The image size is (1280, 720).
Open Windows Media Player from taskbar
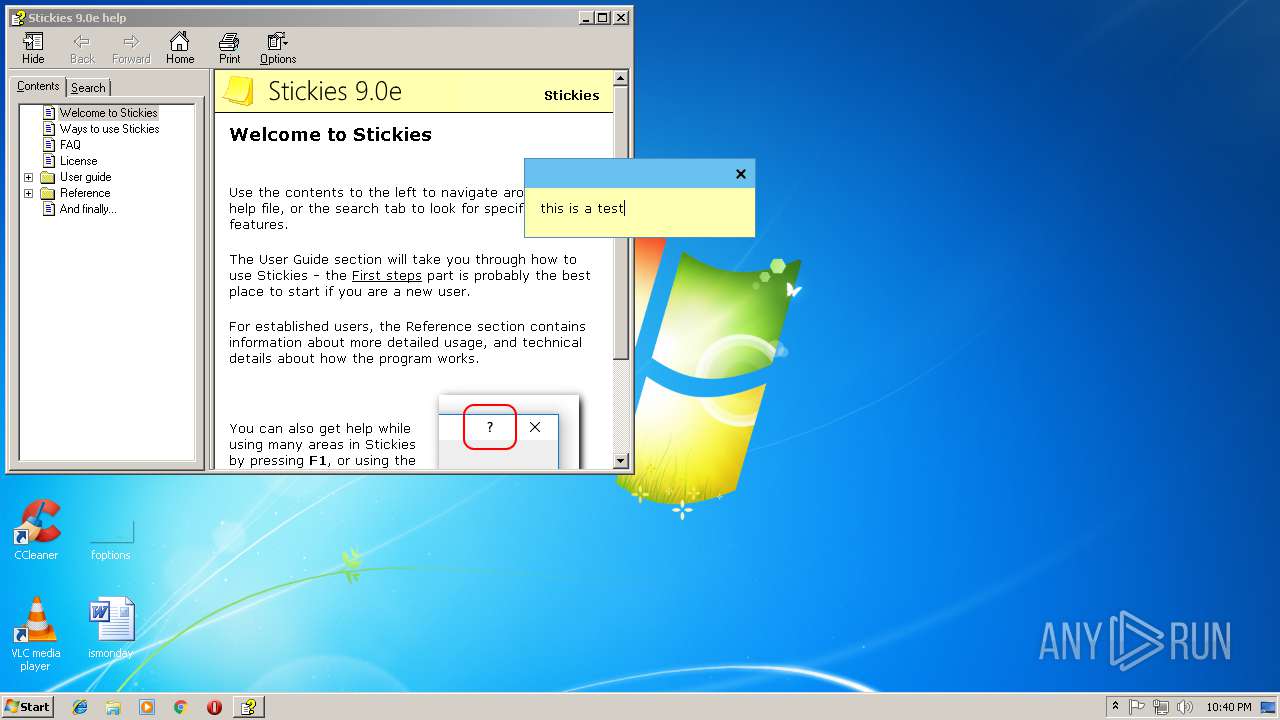click(x=147, y=707)
